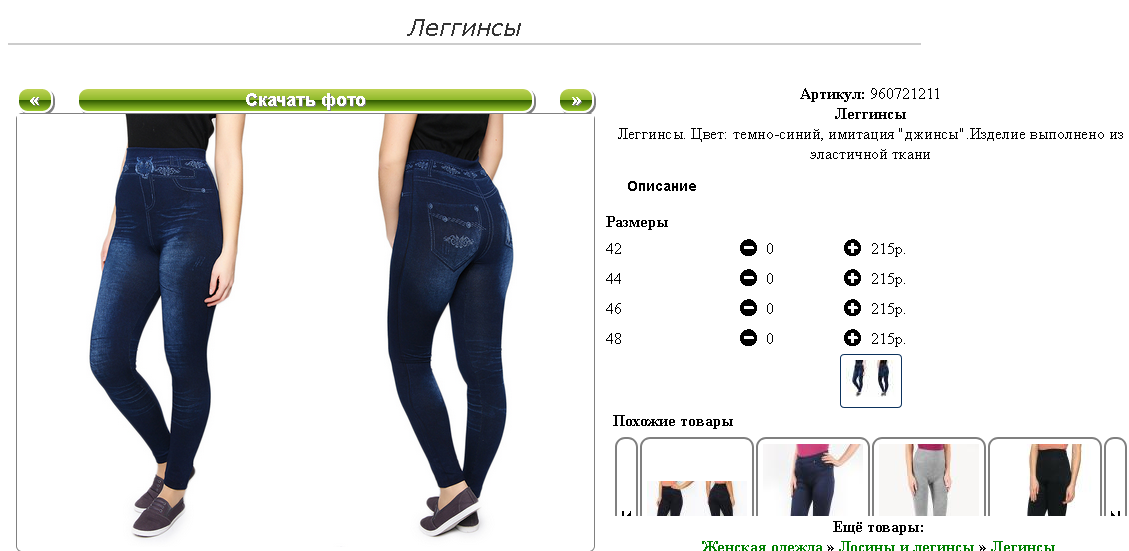Click the plus icon for size 46
This screenshot has width=1129, height=551.
click(x=852, y=308)
